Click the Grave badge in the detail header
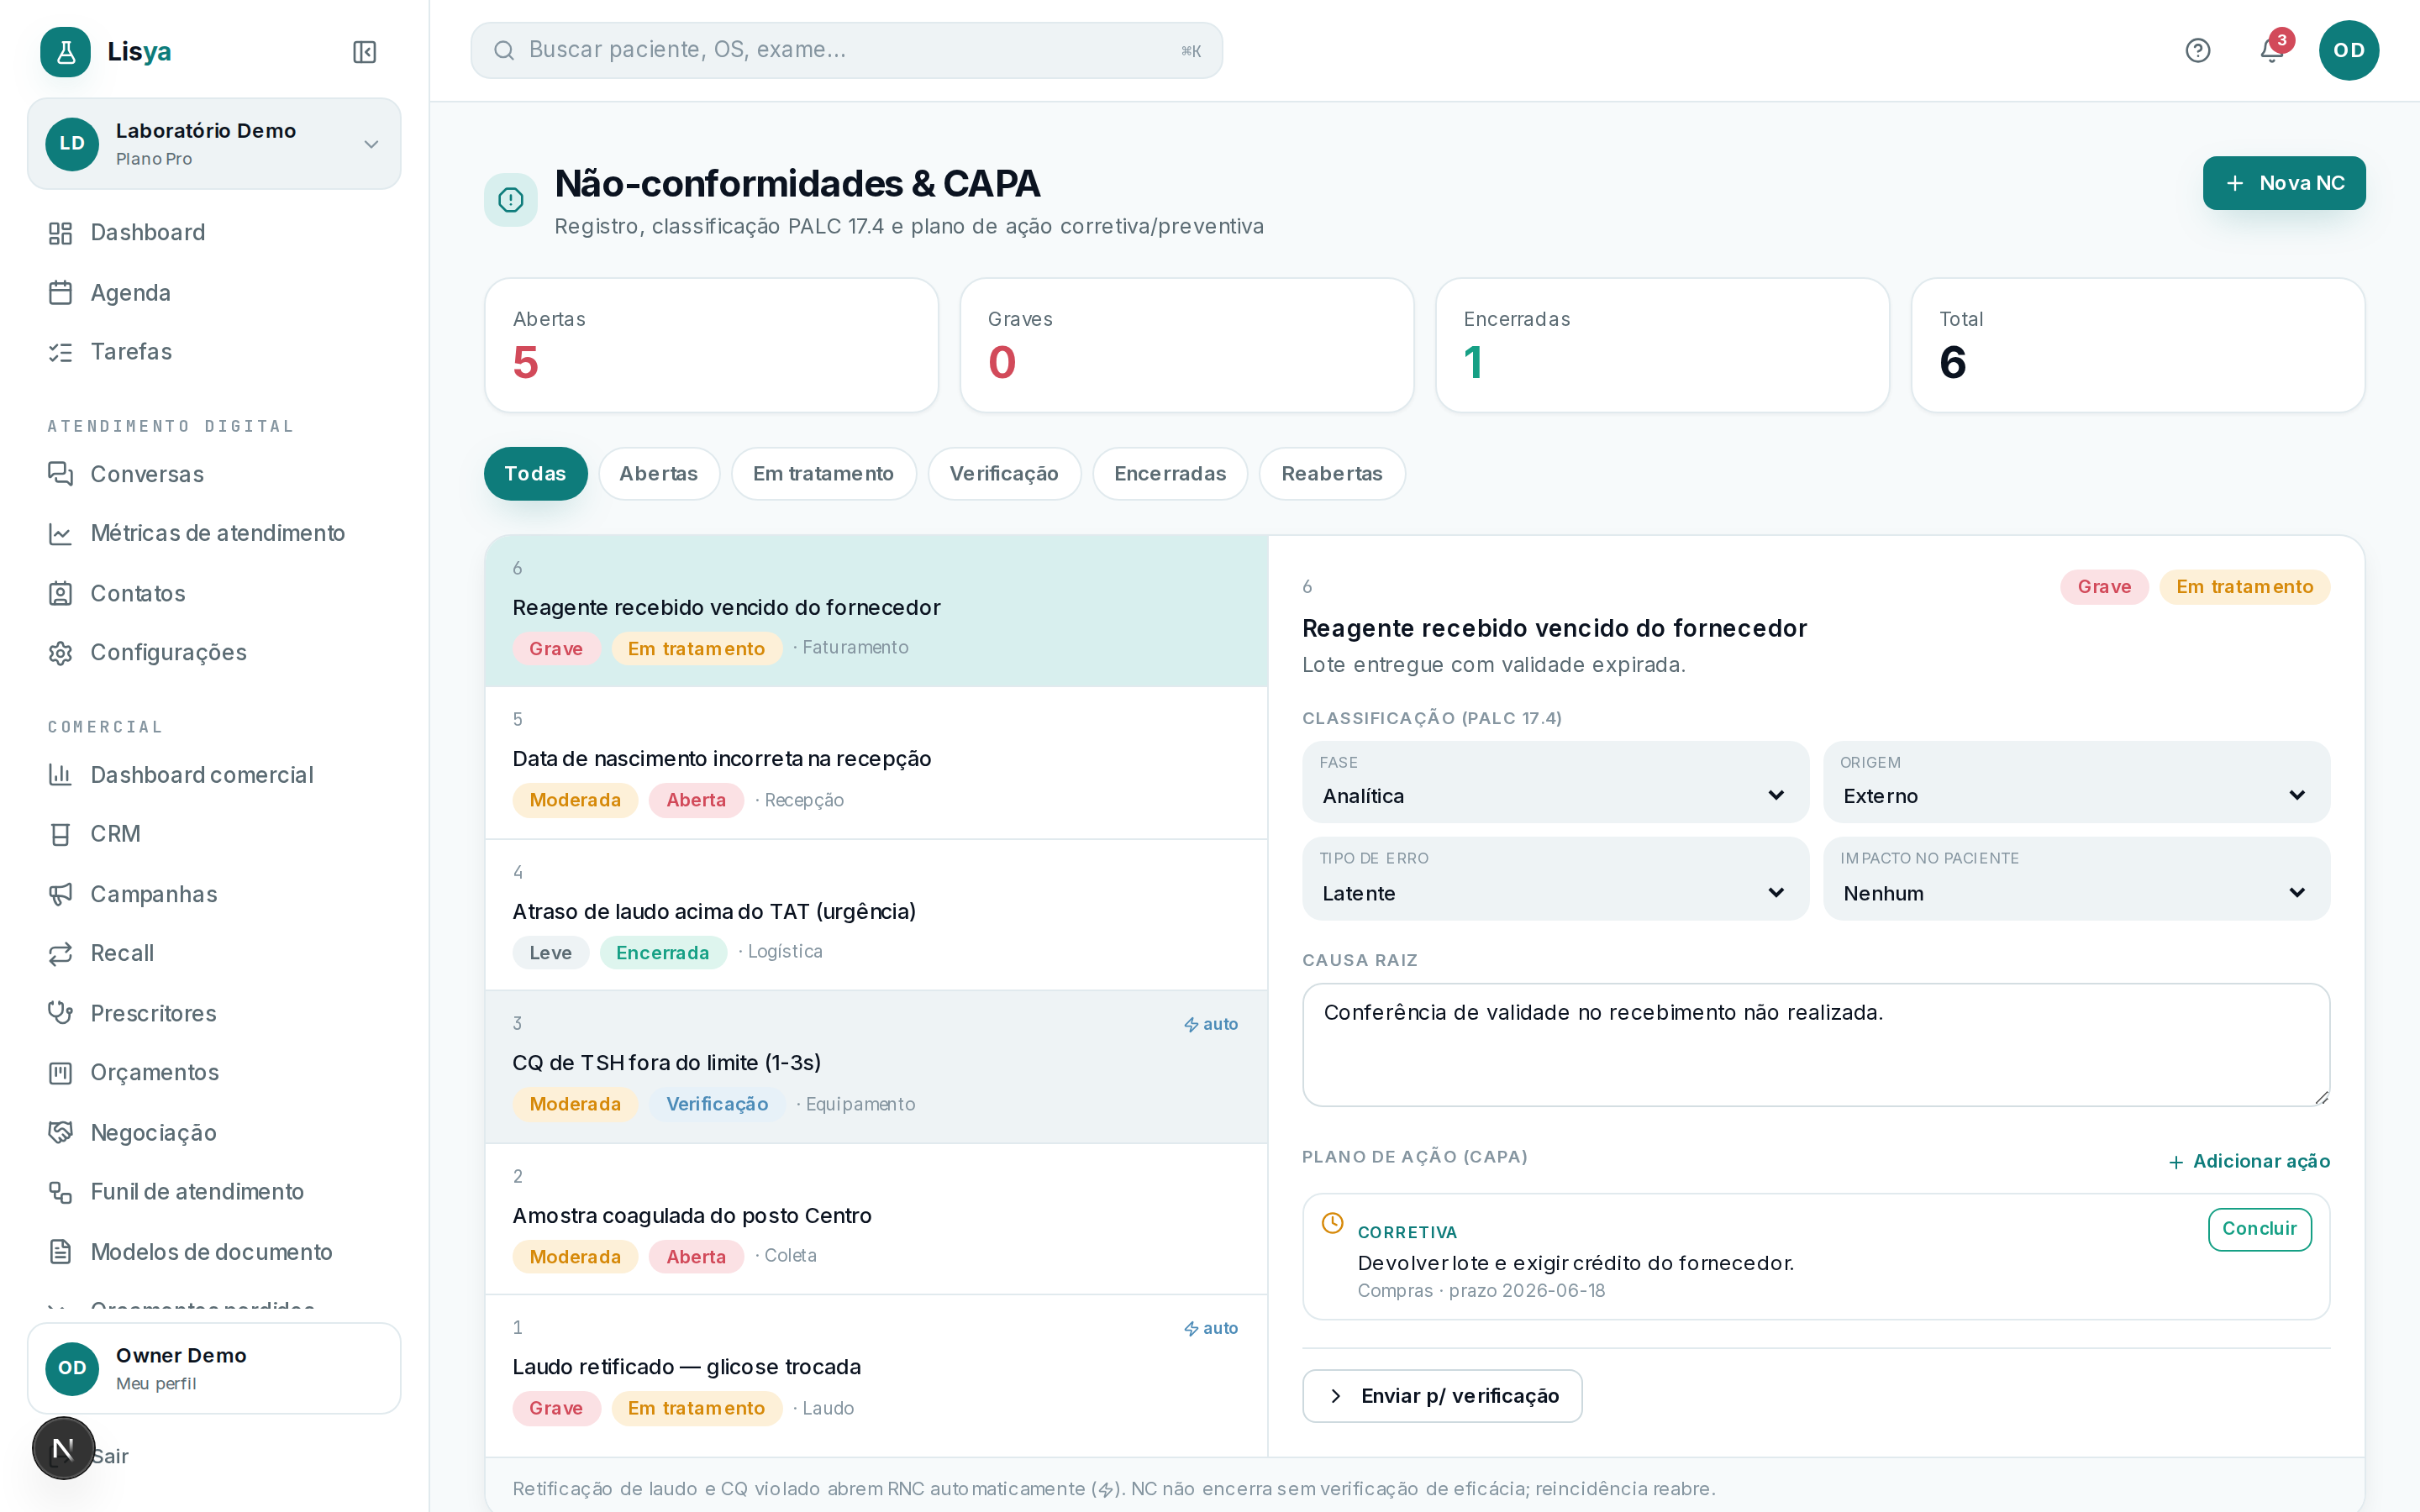The image size is (2420, 1512). (2104, 587)
